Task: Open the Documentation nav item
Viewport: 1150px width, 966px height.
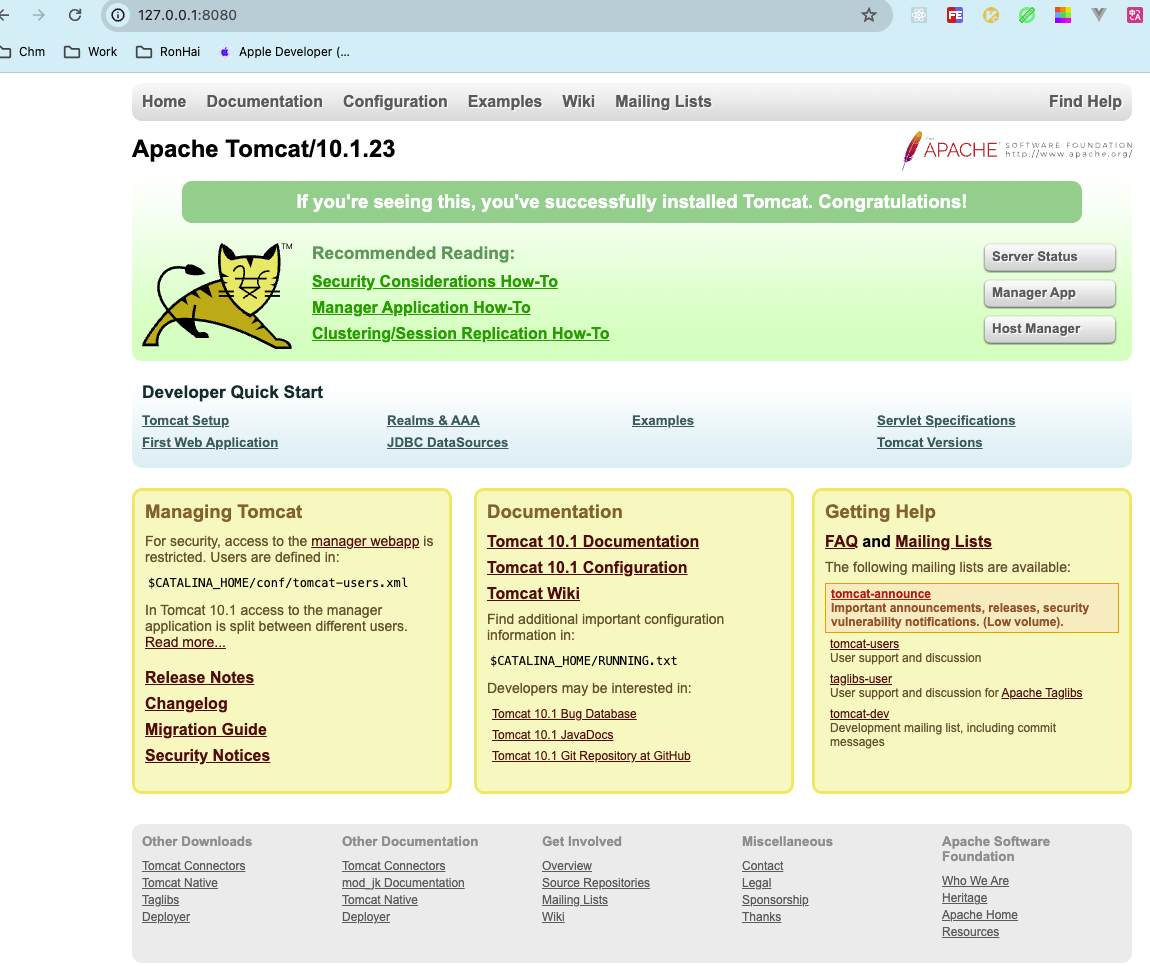Action: [x=264, y=101]
